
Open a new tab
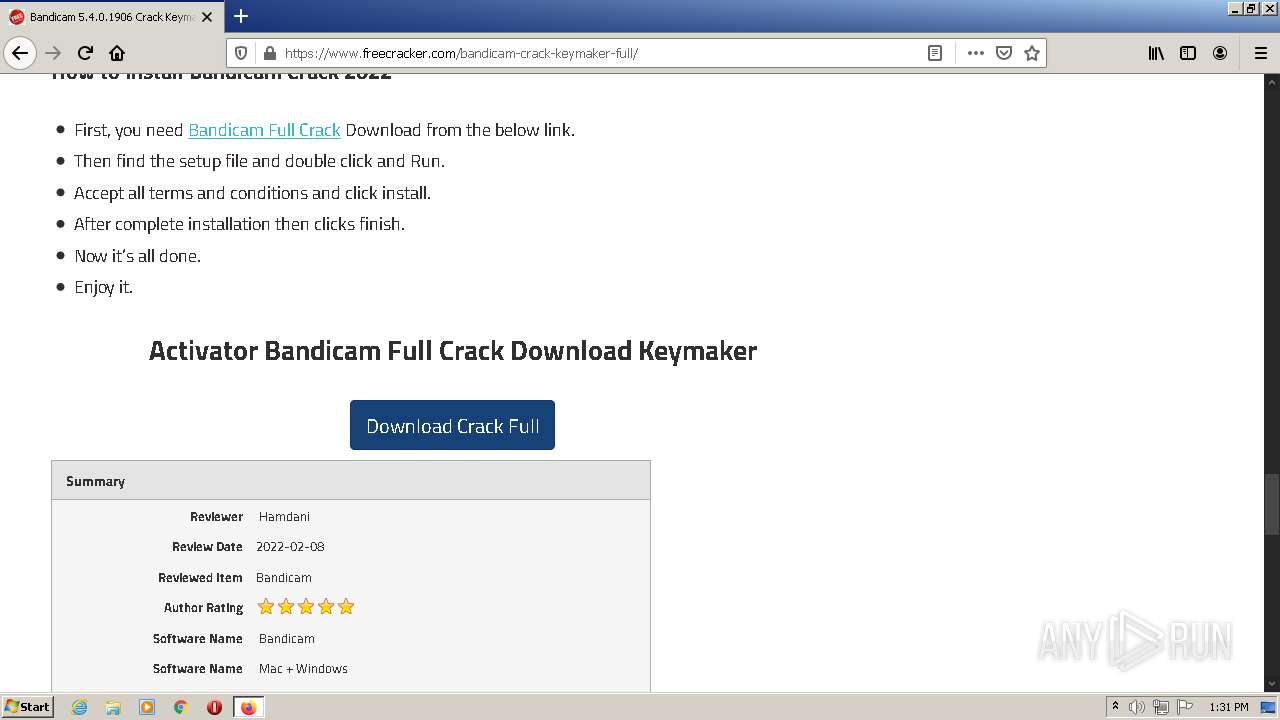(241, 16)
